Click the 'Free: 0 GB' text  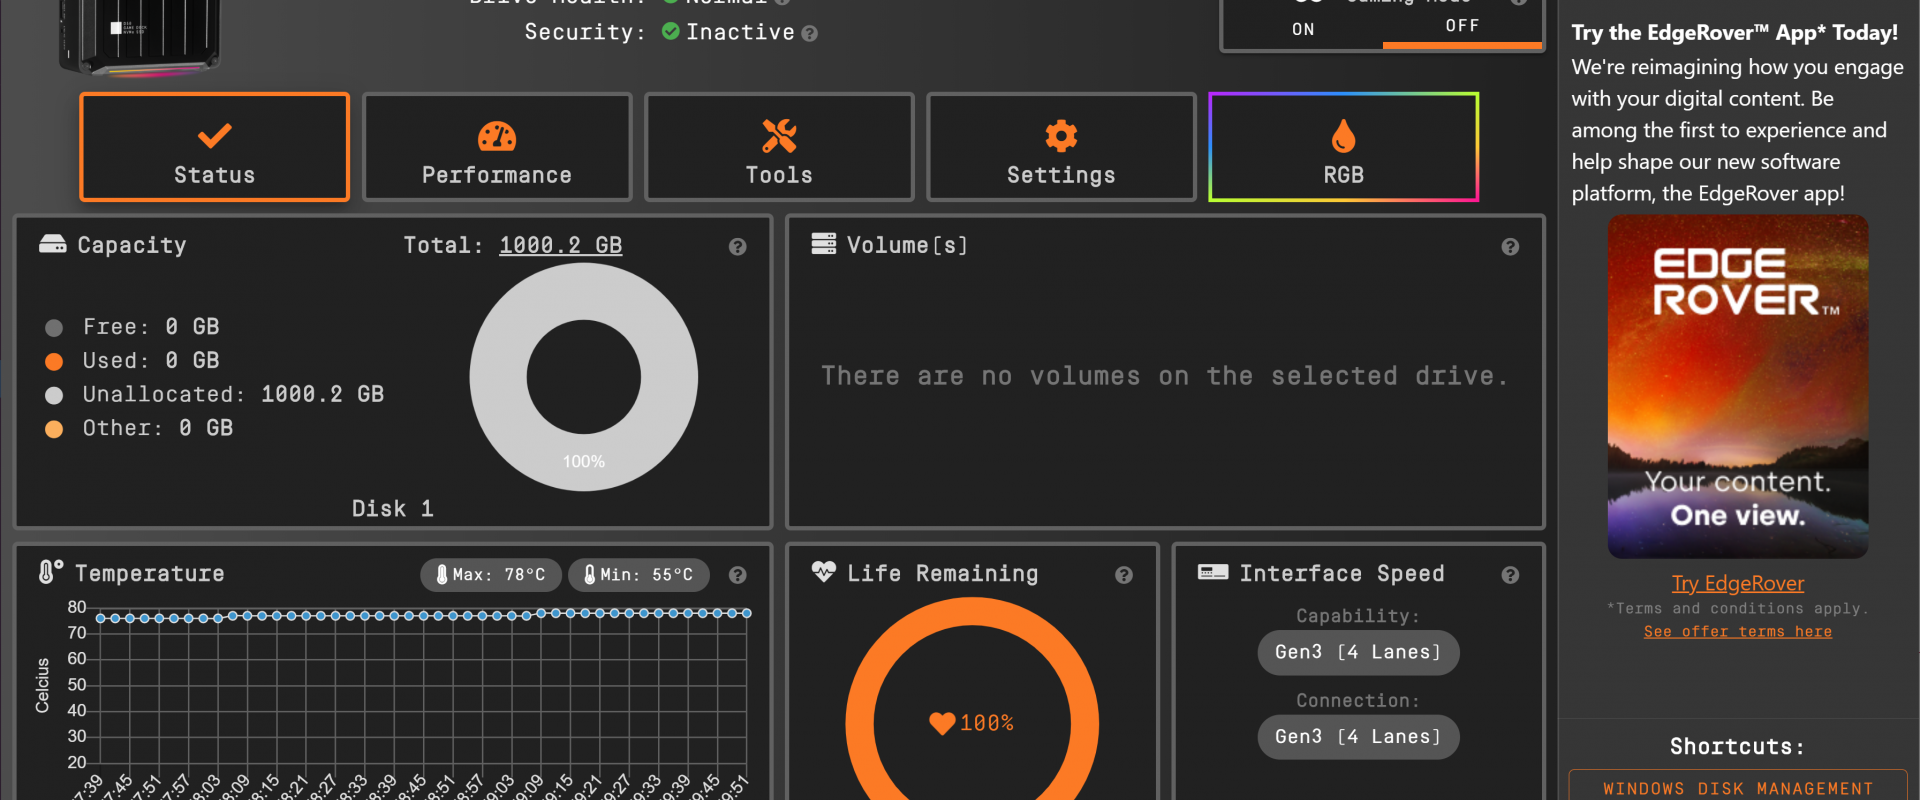point(151,327)
